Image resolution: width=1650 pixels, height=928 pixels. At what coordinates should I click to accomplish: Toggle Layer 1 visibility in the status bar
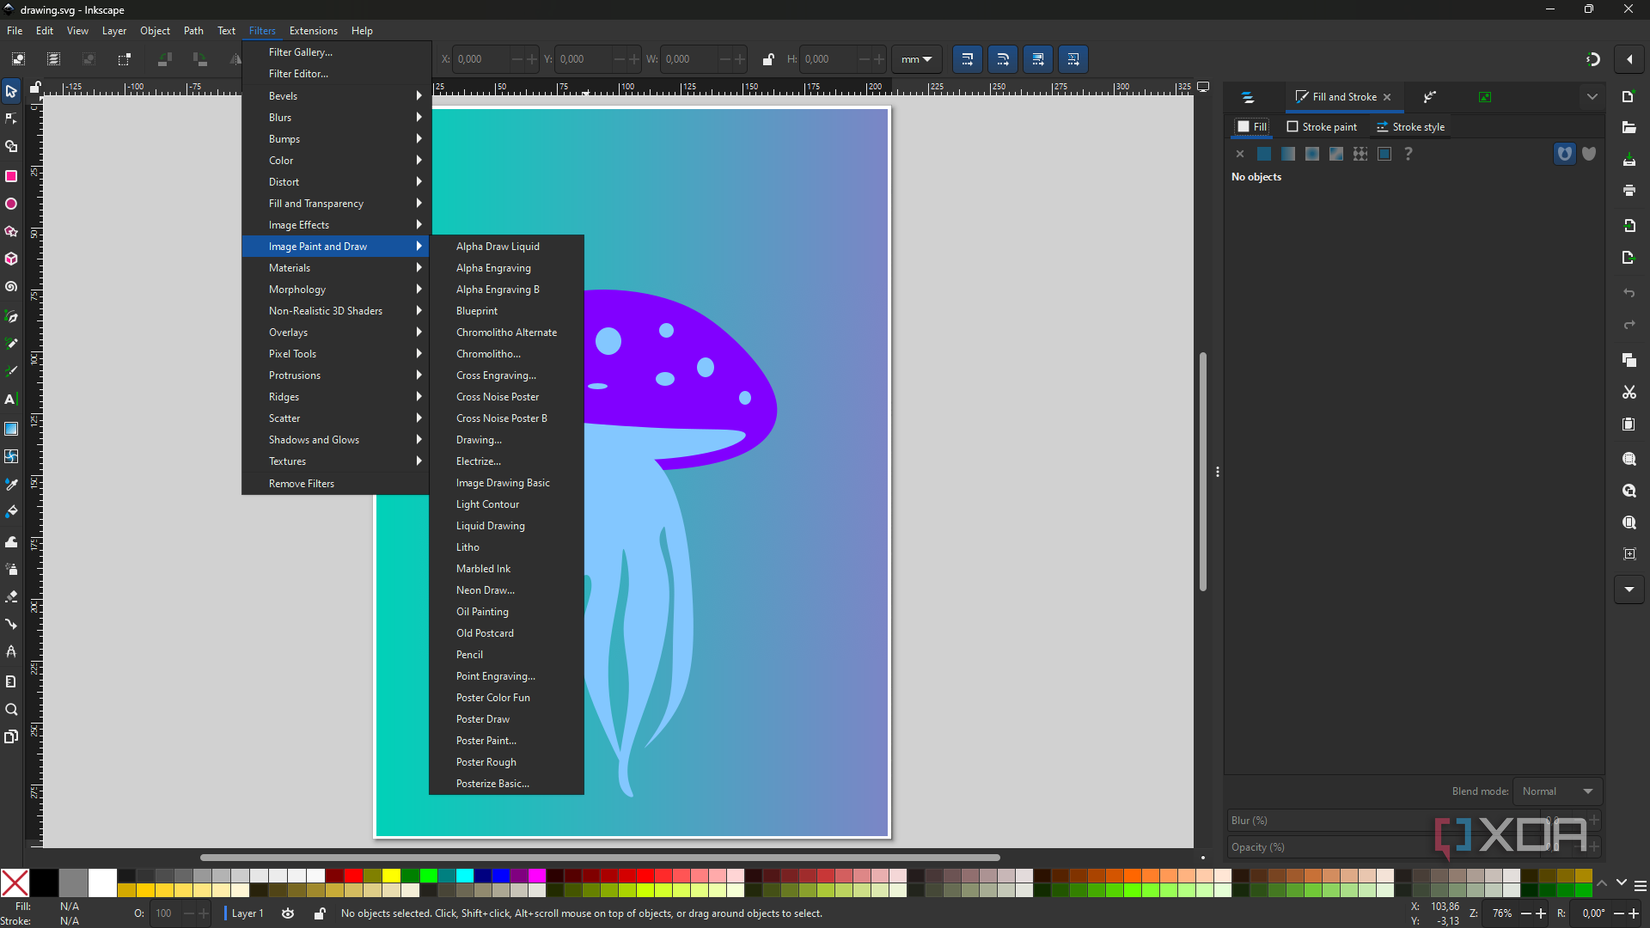point(288,913)
